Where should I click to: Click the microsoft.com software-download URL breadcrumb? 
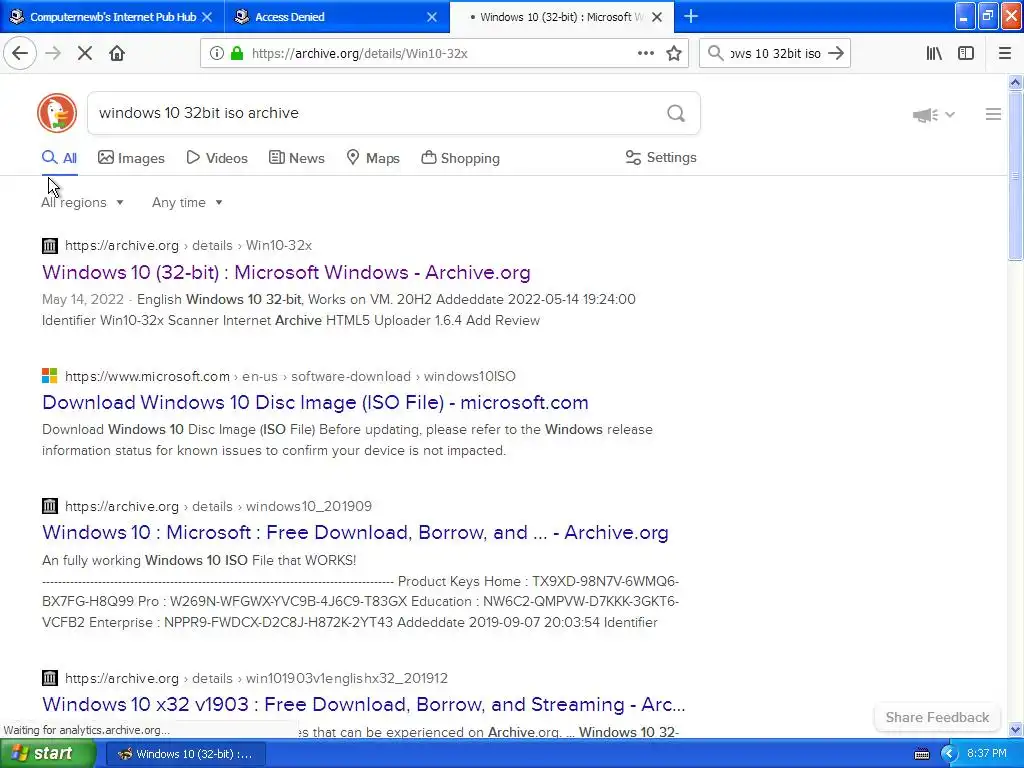tap(290, 376)
